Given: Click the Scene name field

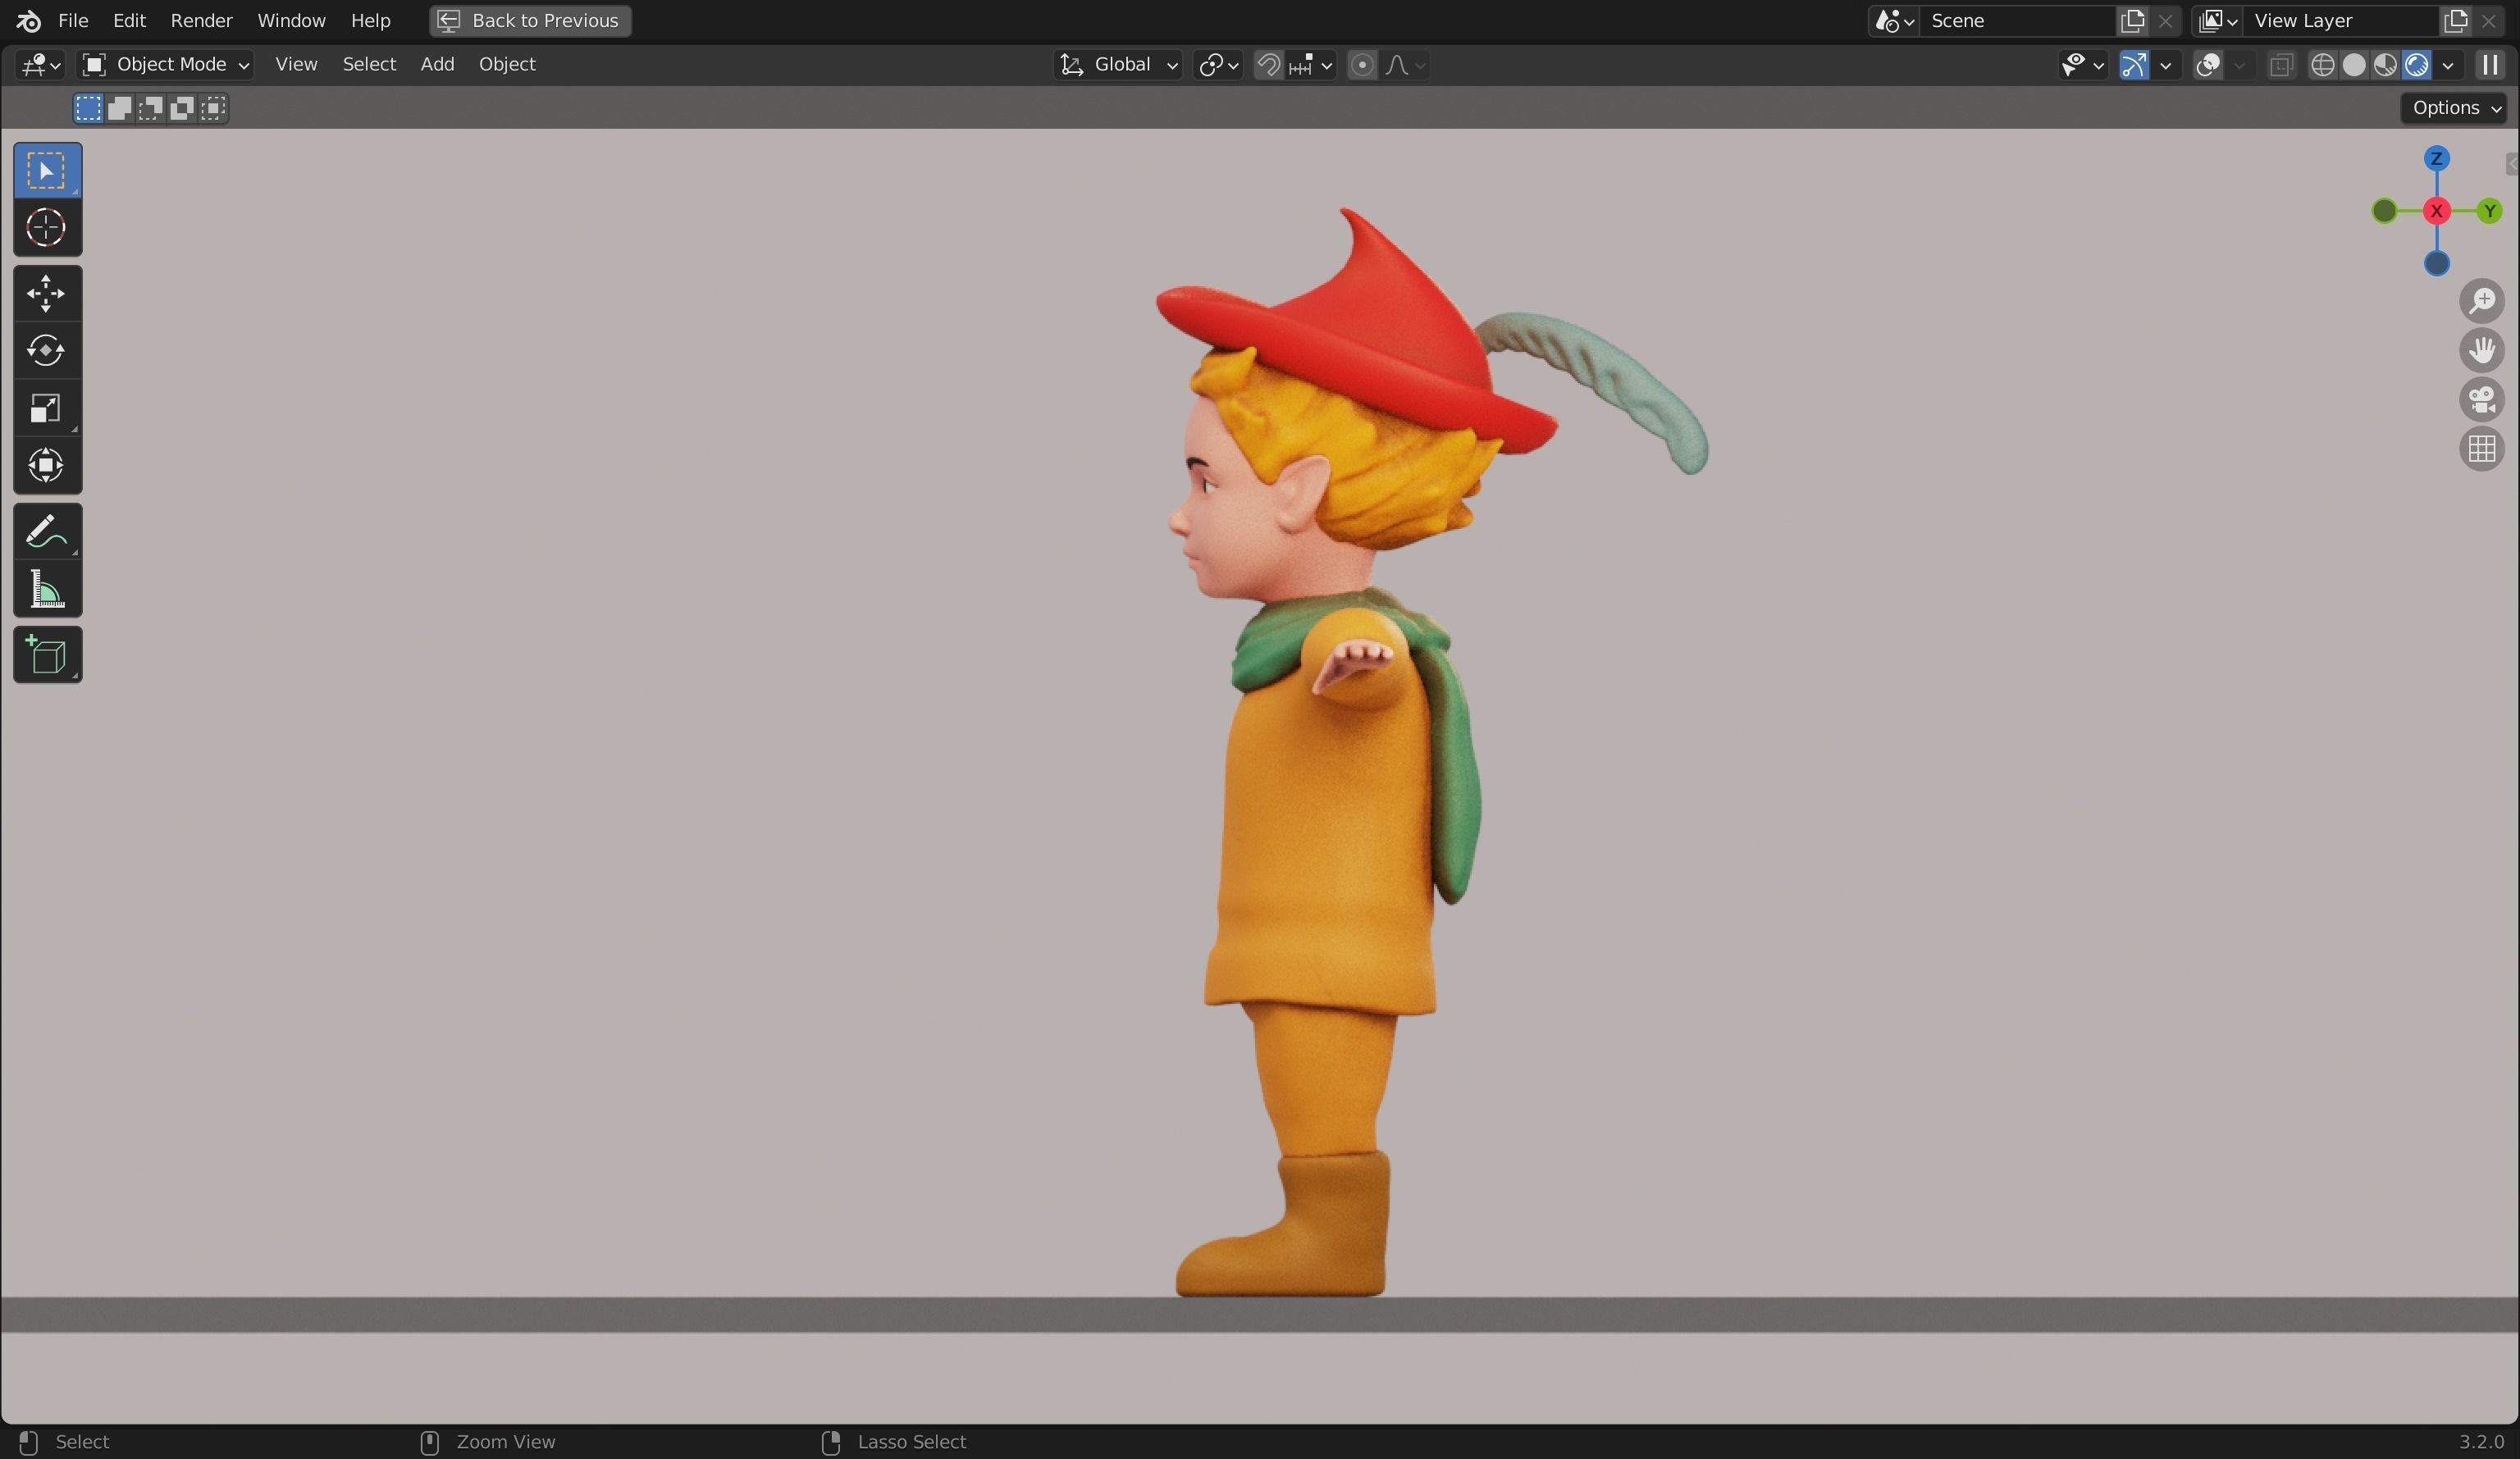Looking at the screenshot, I should coord(2018,21).
